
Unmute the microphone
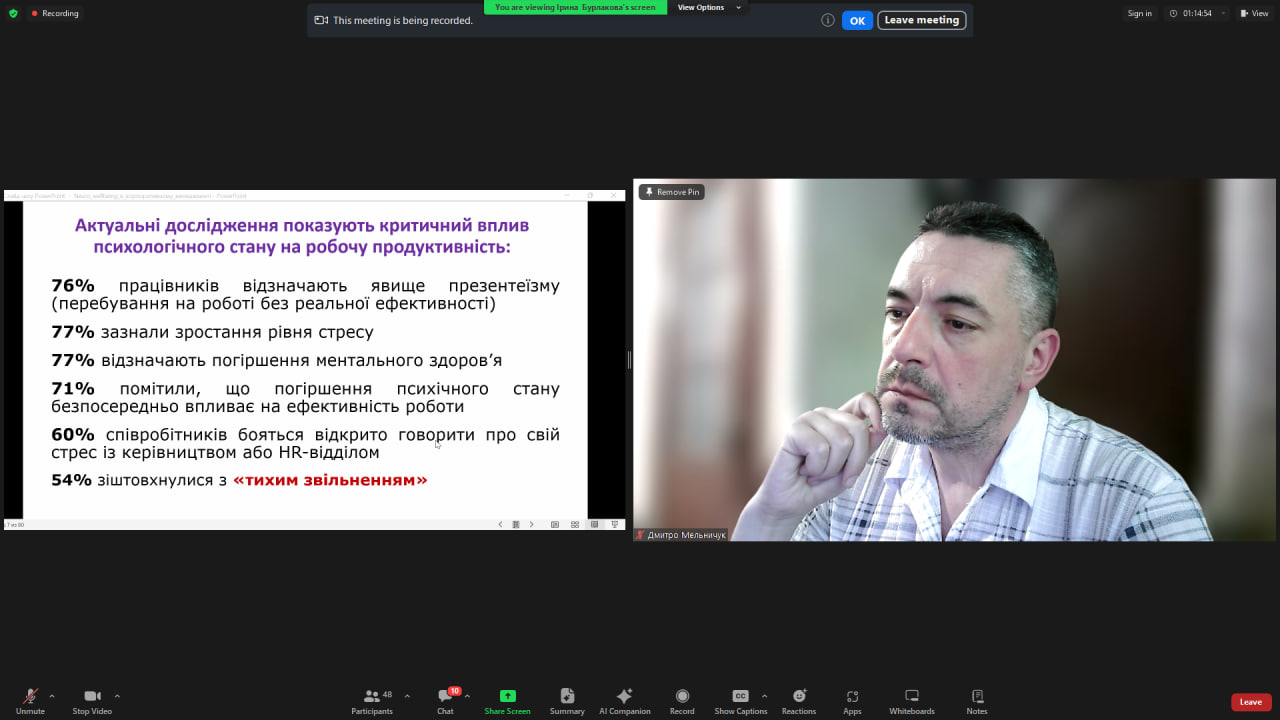click(x=30, y=701)
